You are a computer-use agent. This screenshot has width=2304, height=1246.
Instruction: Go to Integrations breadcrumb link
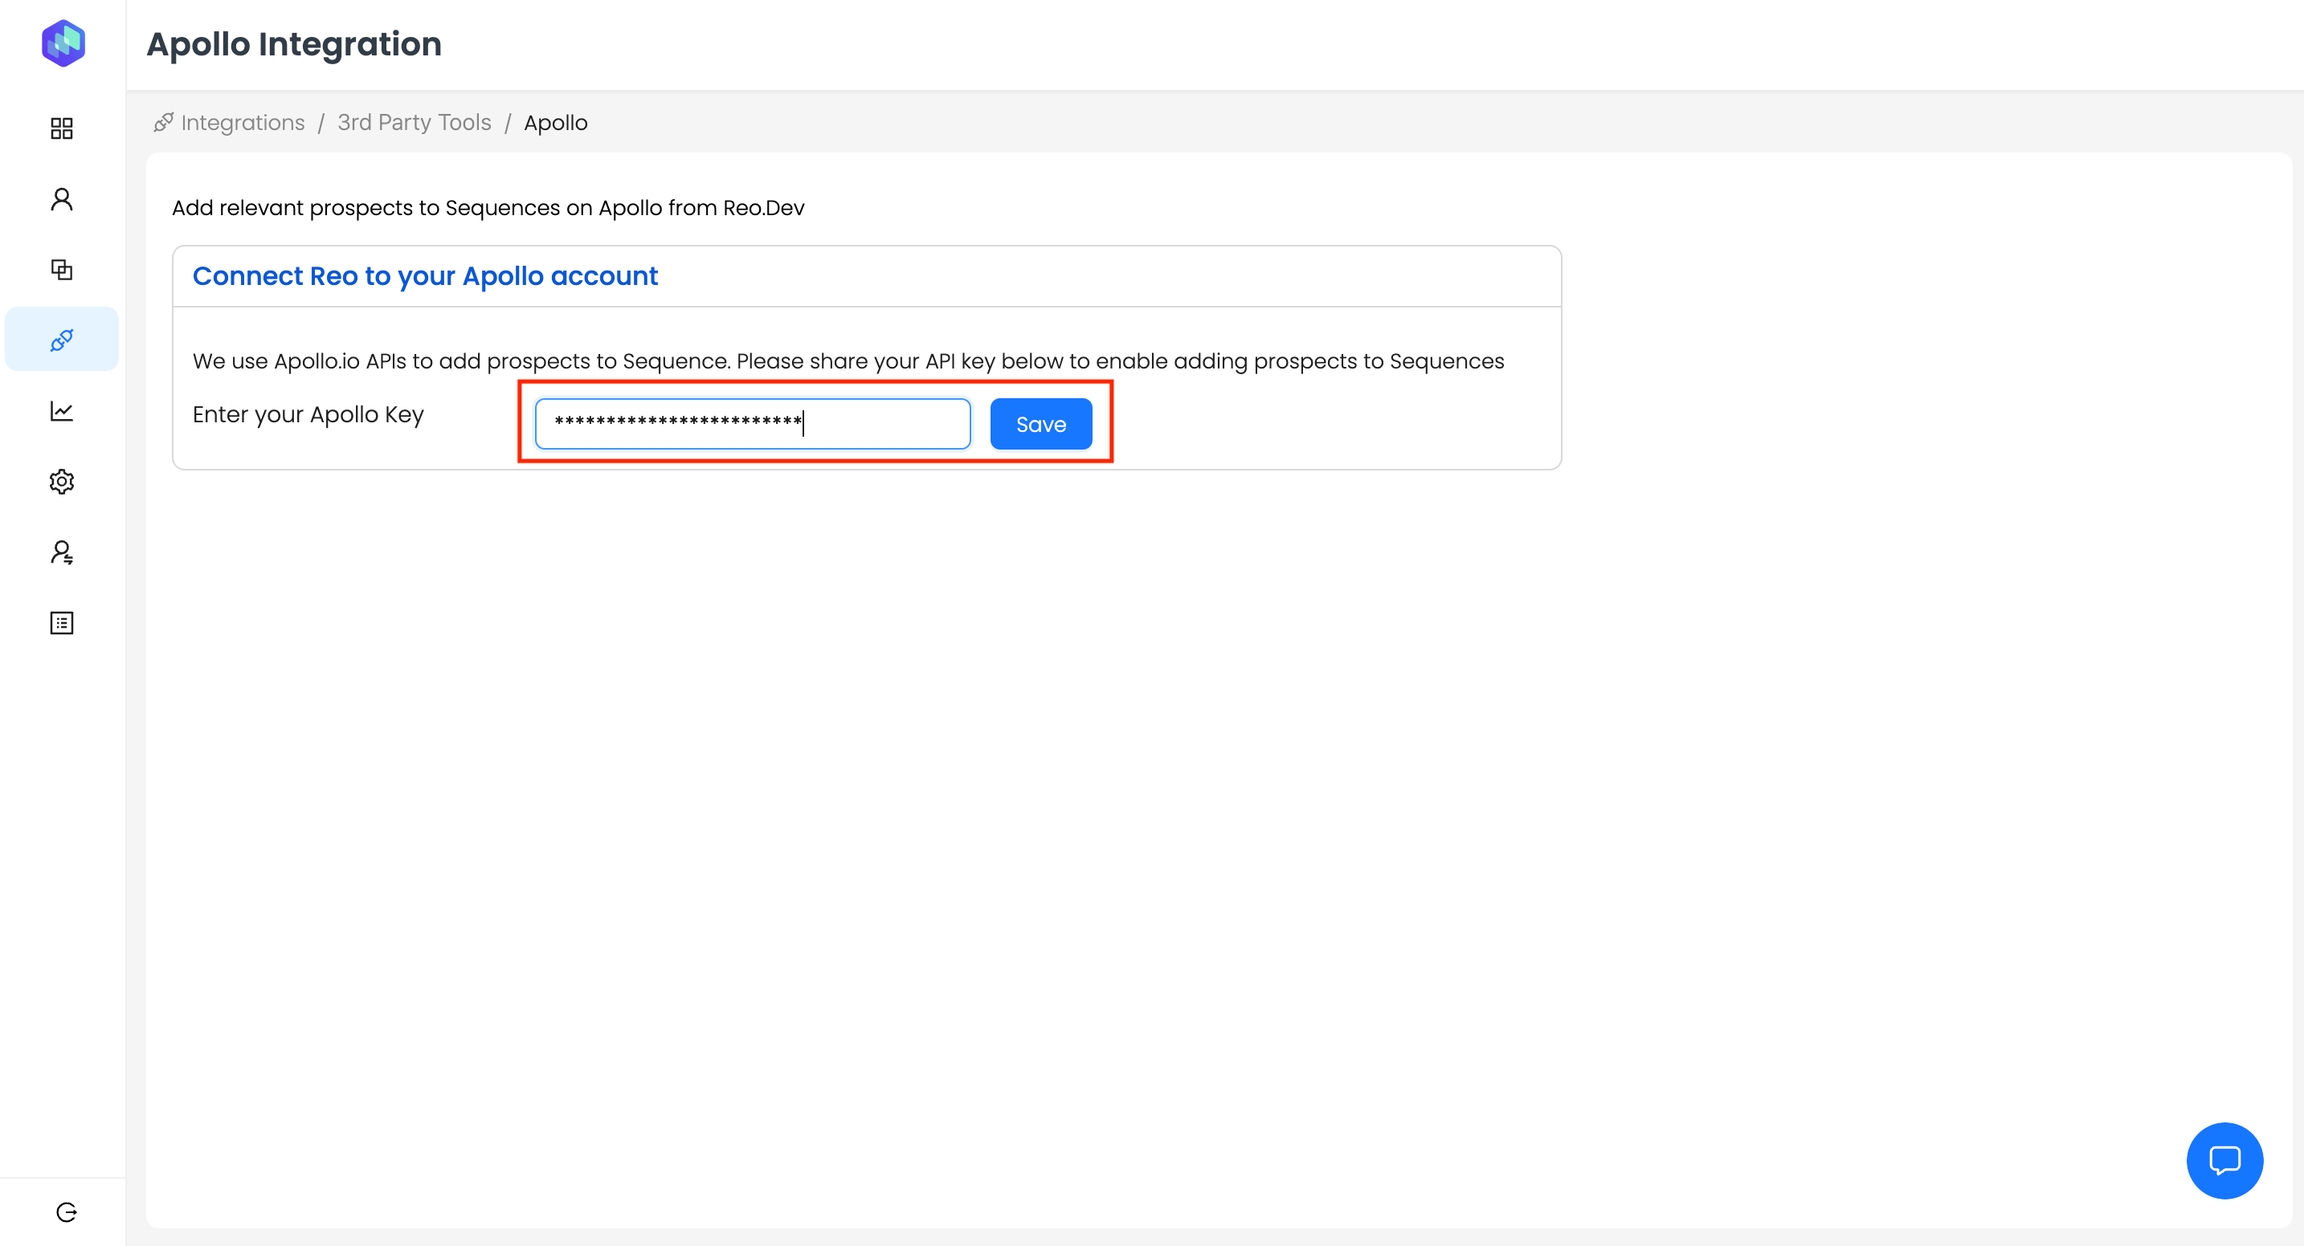pyautogui.click(x=243, y=123)
